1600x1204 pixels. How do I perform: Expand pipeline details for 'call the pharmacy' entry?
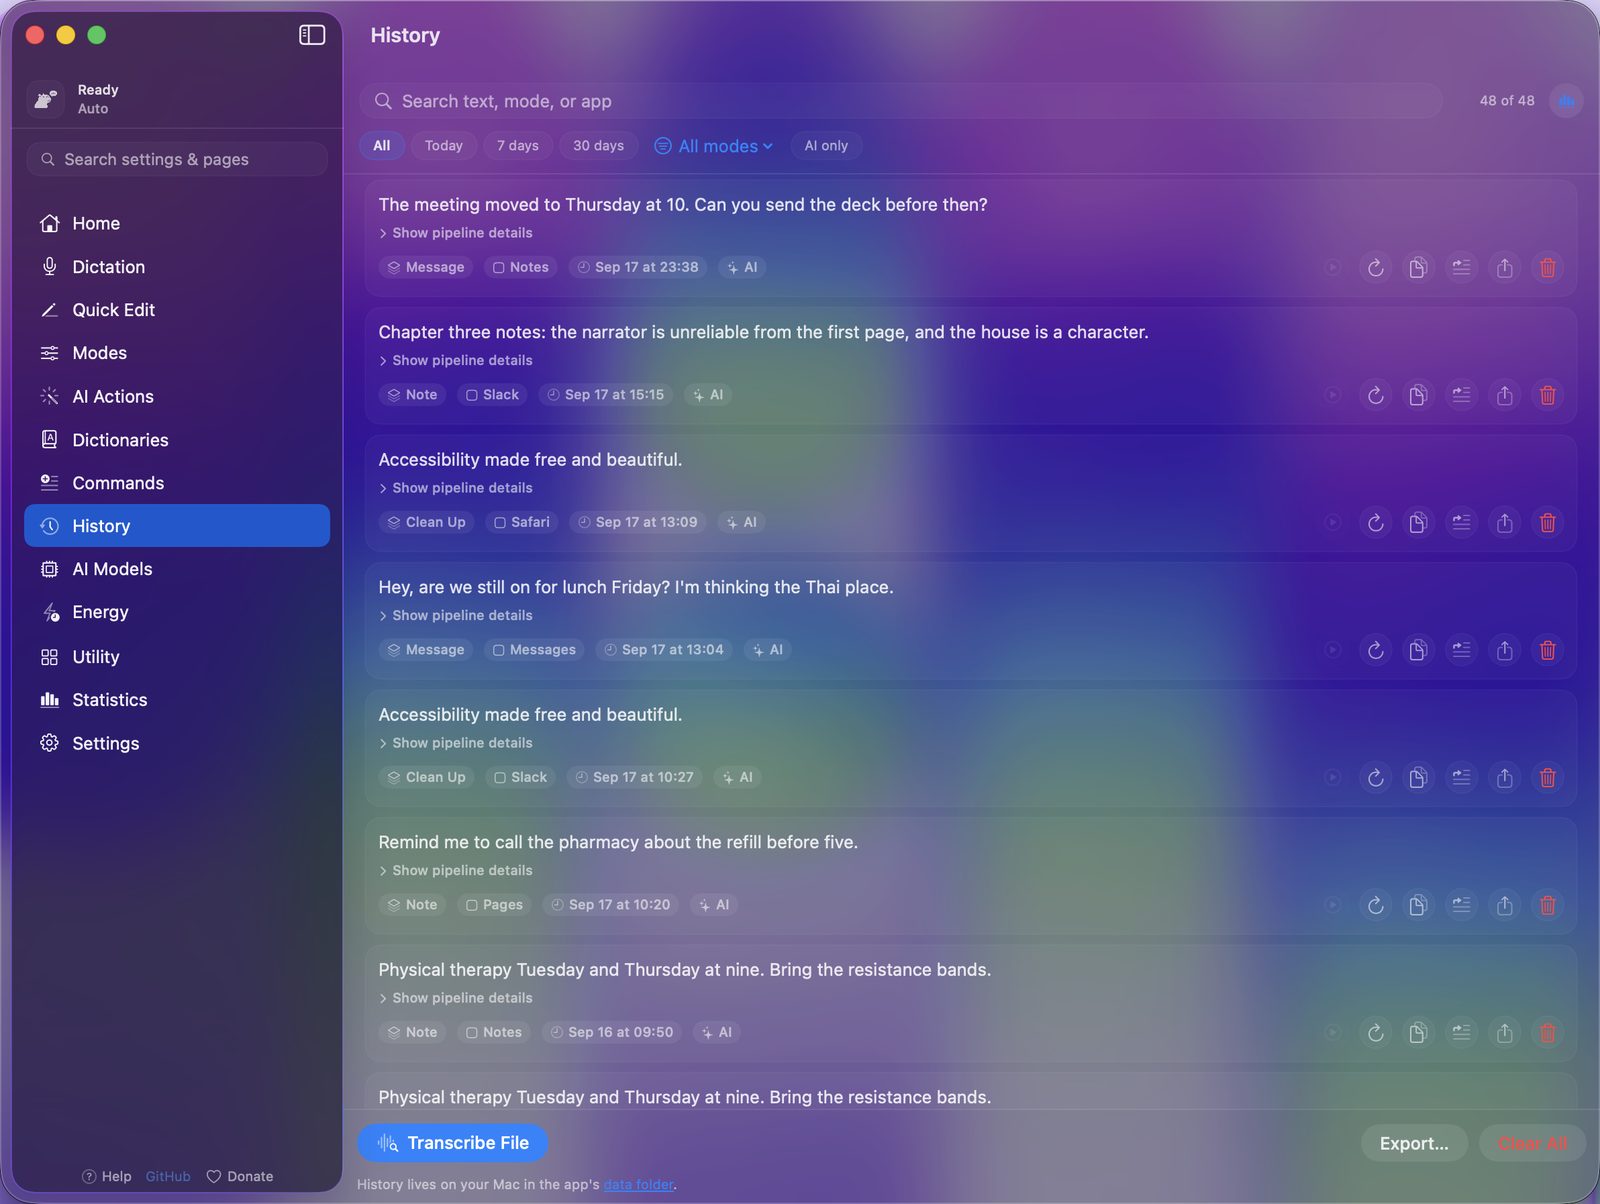click(455, 870)
